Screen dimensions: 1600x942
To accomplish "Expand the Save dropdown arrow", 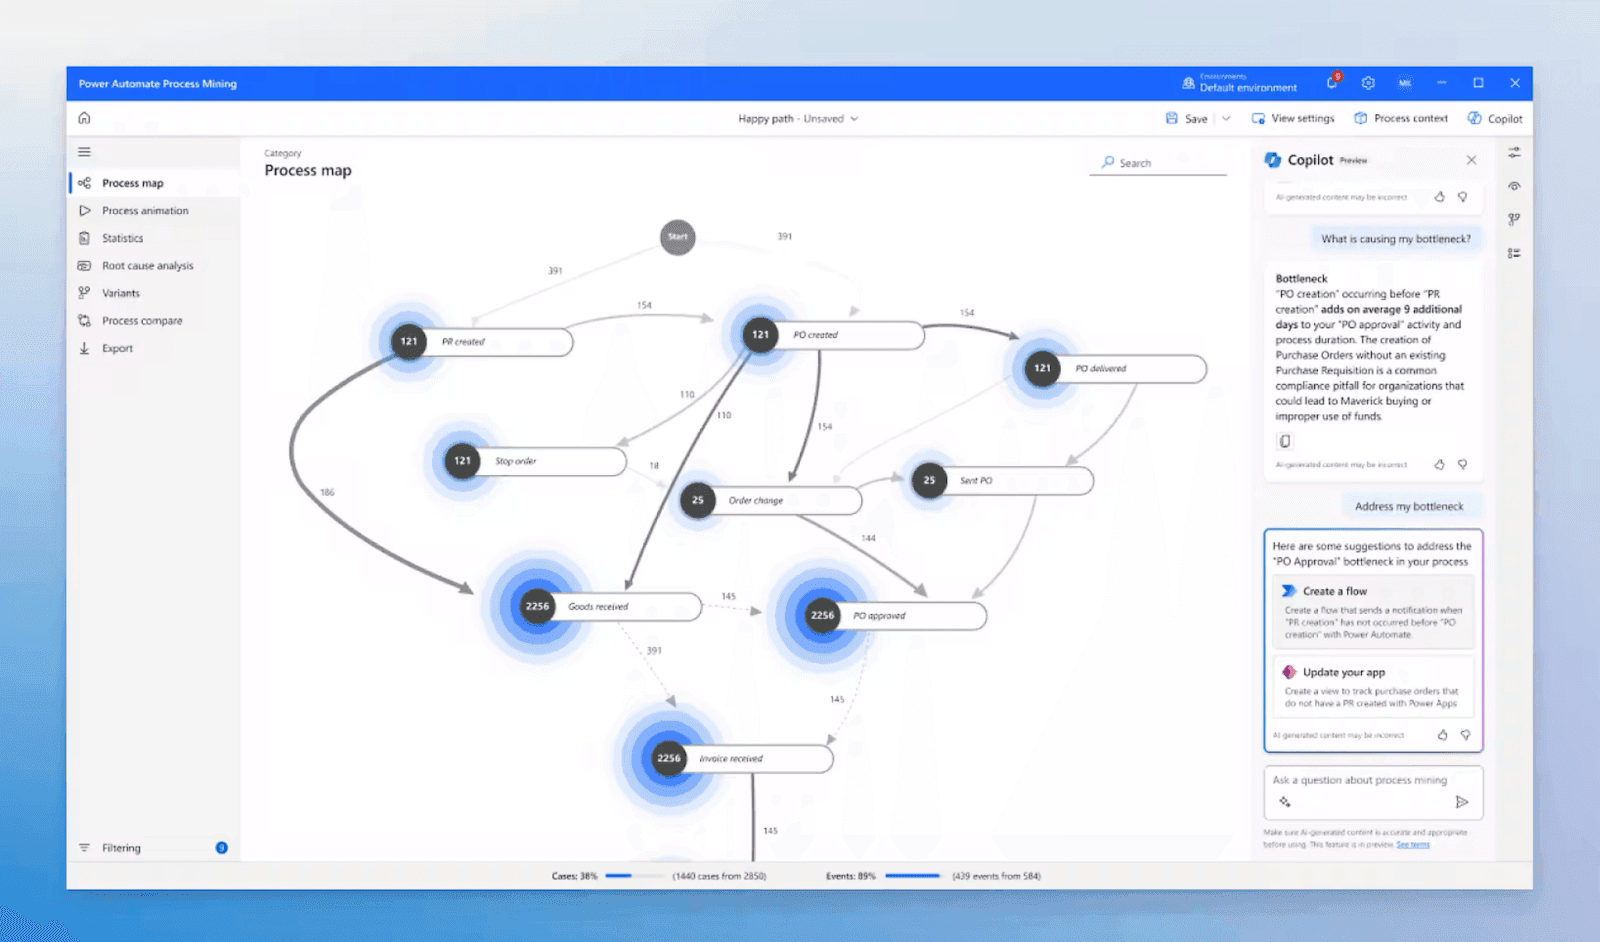I will [x=1226, y=119].
